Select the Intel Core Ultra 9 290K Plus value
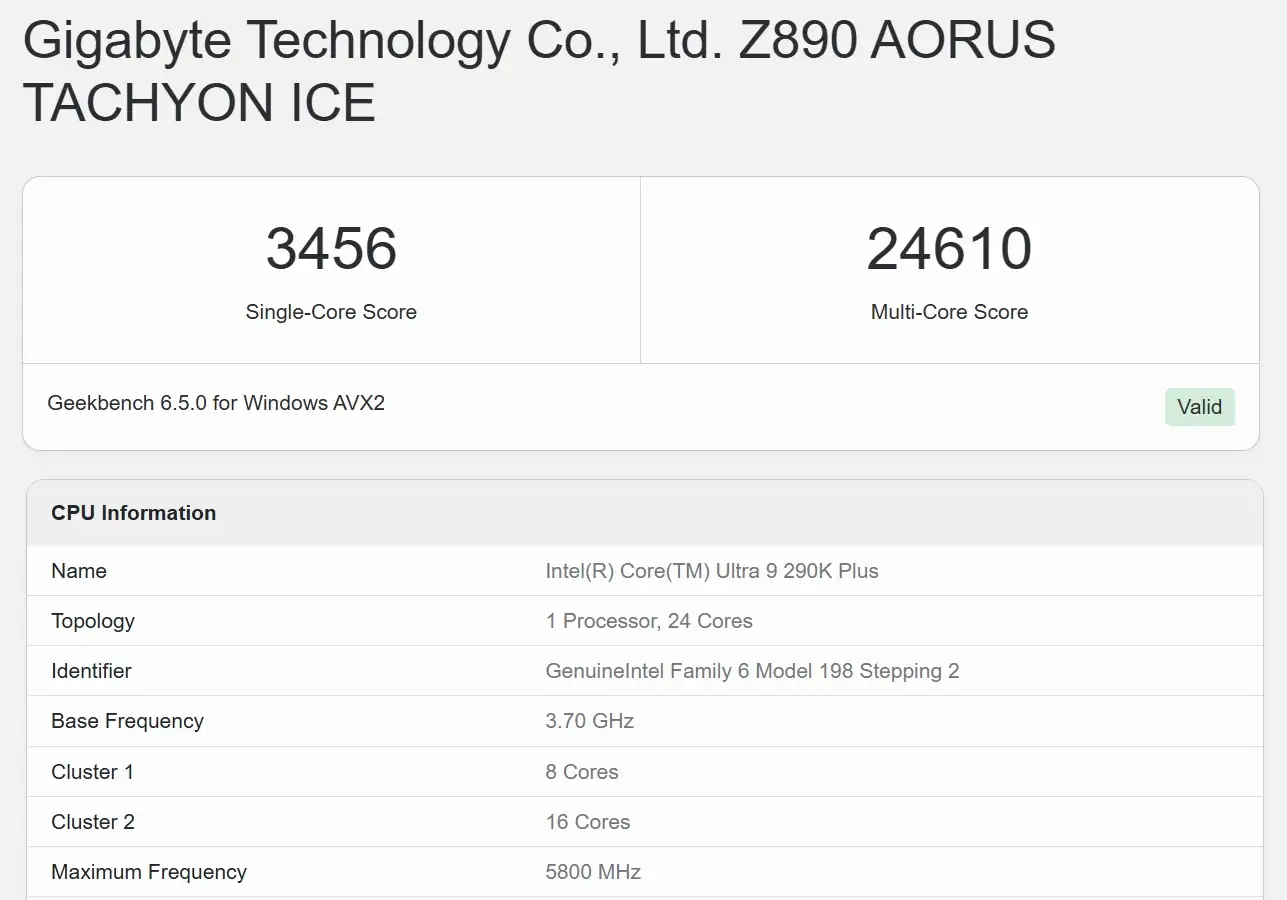 tap(712, 571)
